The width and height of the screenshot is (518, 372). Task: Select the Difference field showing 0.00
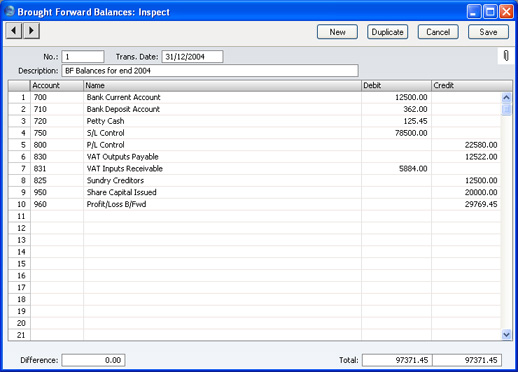[x=93, y=360]
